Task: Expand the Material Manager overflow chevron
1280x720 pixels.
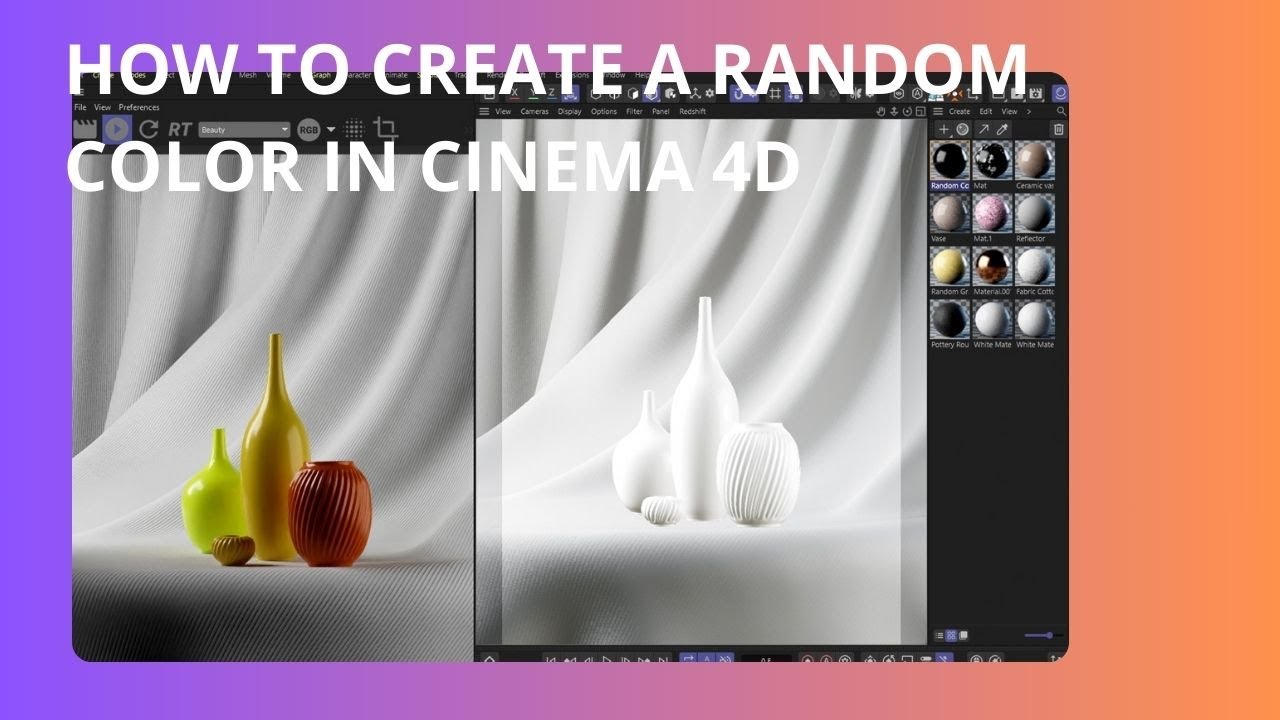Action: pyautogui.click(x=1029, y=111)
